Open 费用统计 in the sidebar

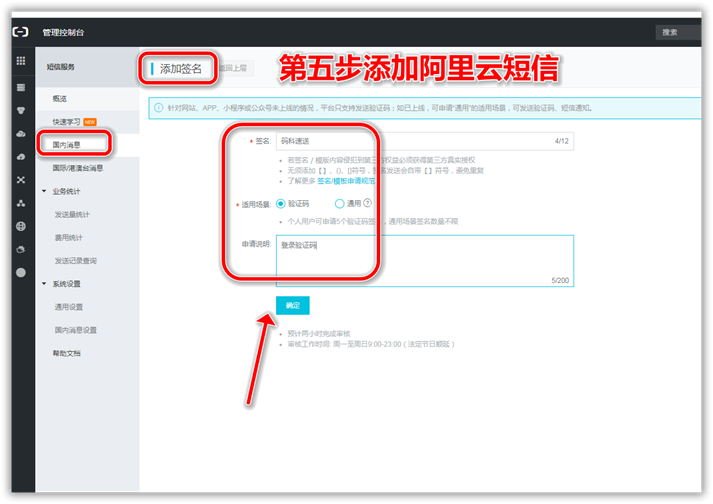(69, 237)
